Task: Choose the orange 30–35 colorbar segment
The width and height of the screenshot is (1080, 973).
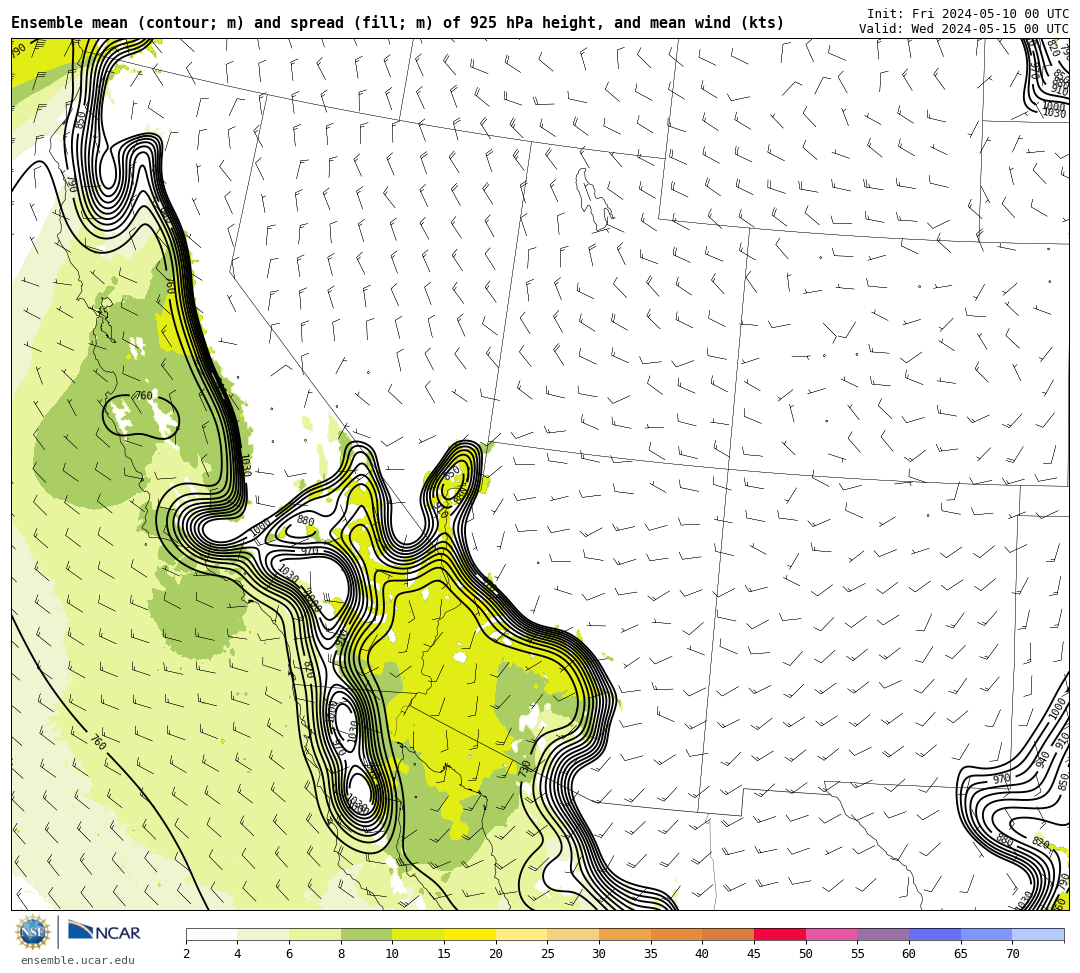Action: 625,934
